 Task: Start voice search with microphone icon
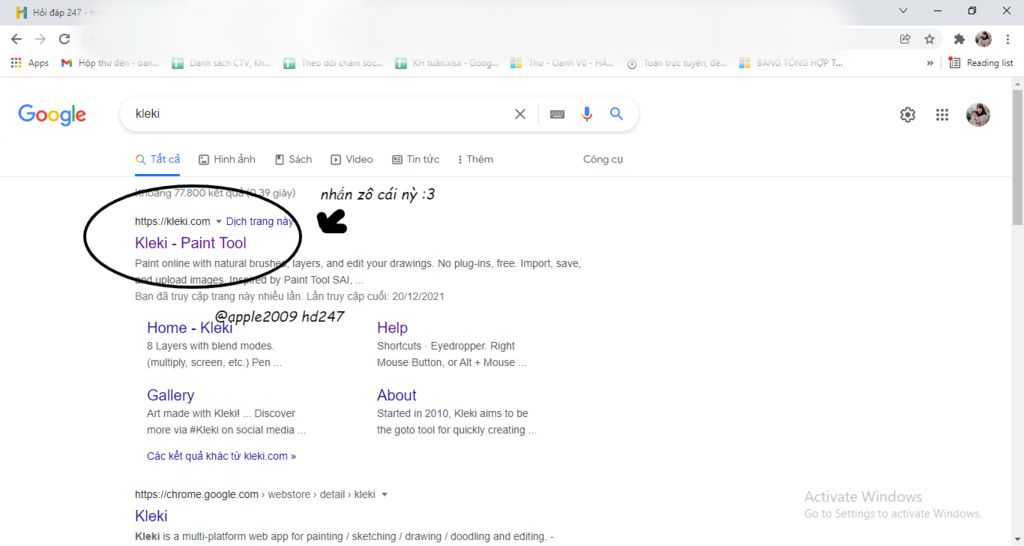(586, 114)
